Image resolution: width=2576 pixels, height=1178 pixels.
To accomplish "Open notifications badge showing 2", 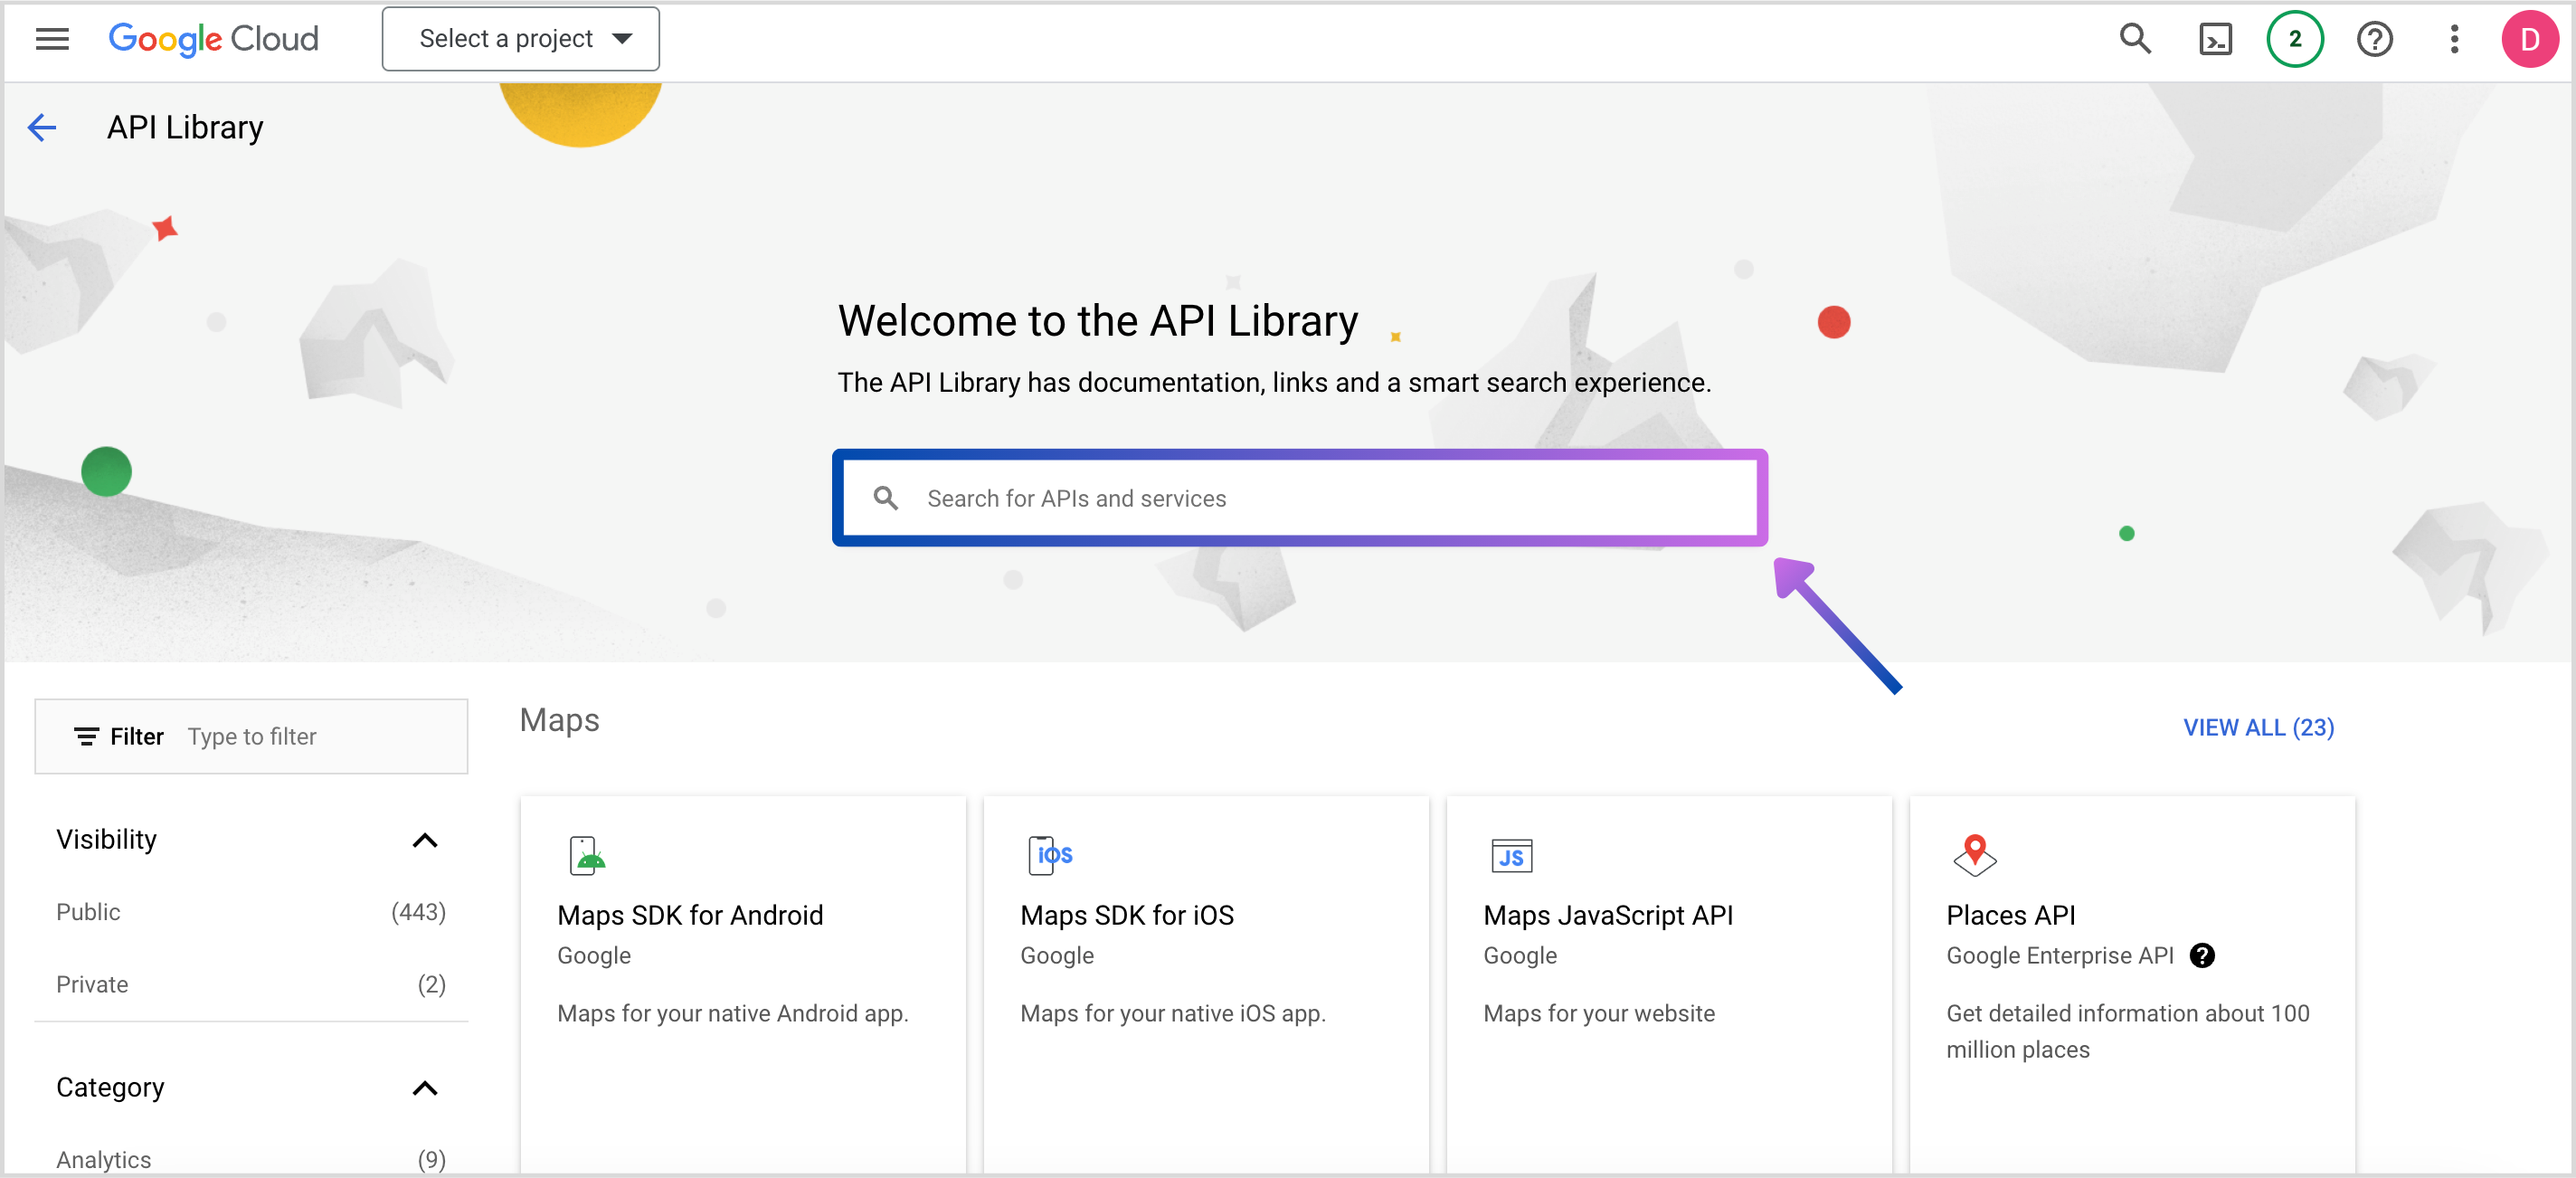I will [x=2294, y=39].
